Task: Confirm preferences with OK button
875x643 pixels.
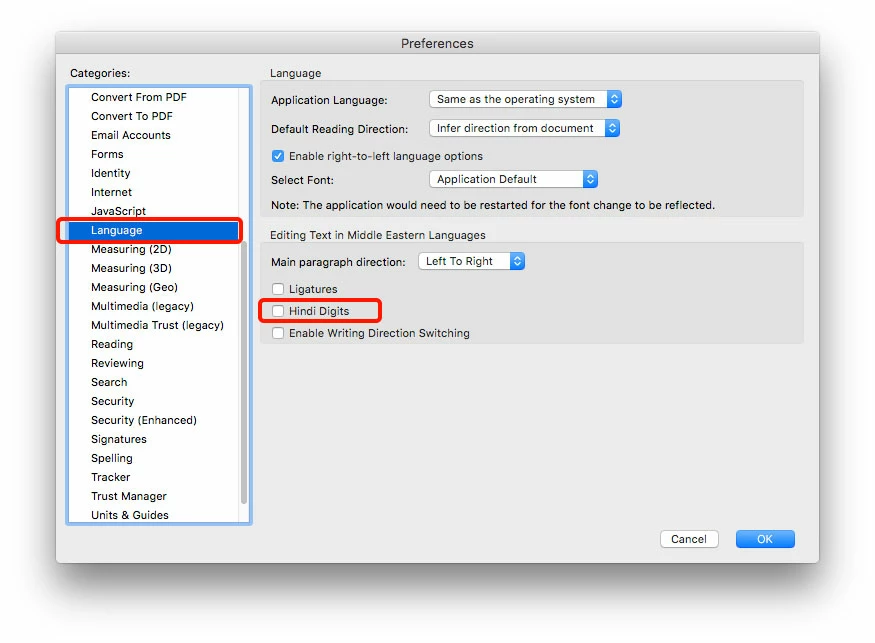Action: click(x=765, y=539)
